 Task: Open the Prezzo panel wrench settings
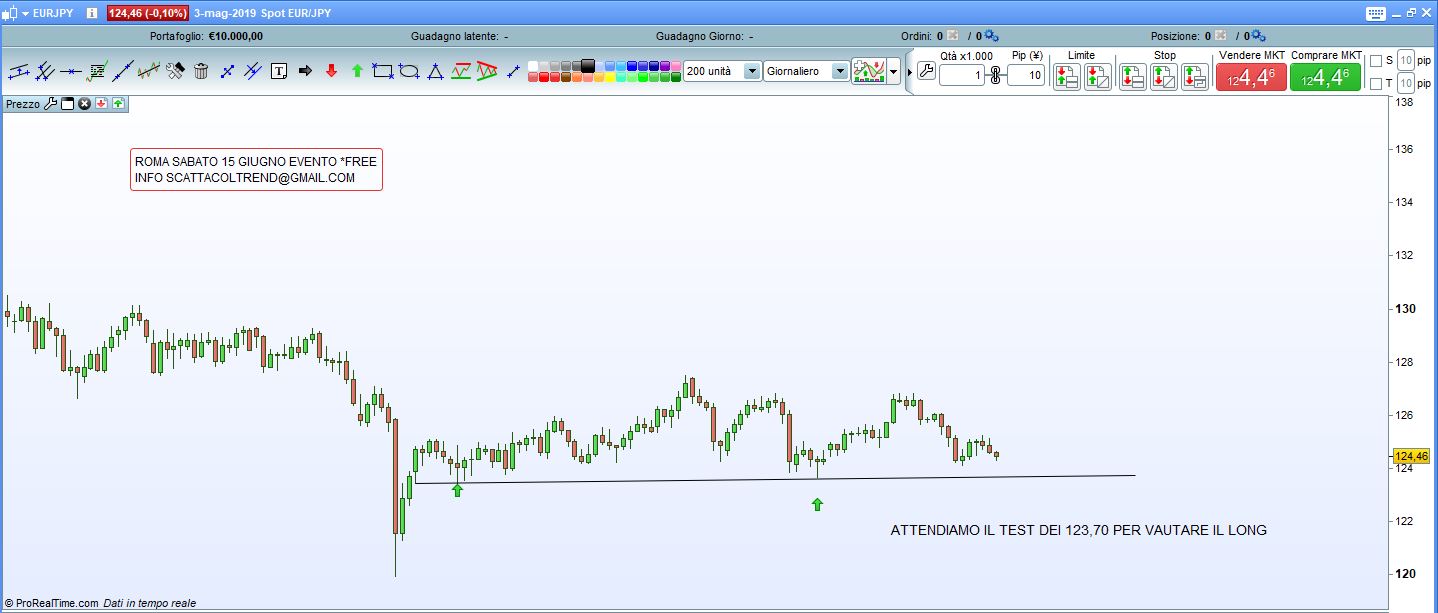coord(50,103)
